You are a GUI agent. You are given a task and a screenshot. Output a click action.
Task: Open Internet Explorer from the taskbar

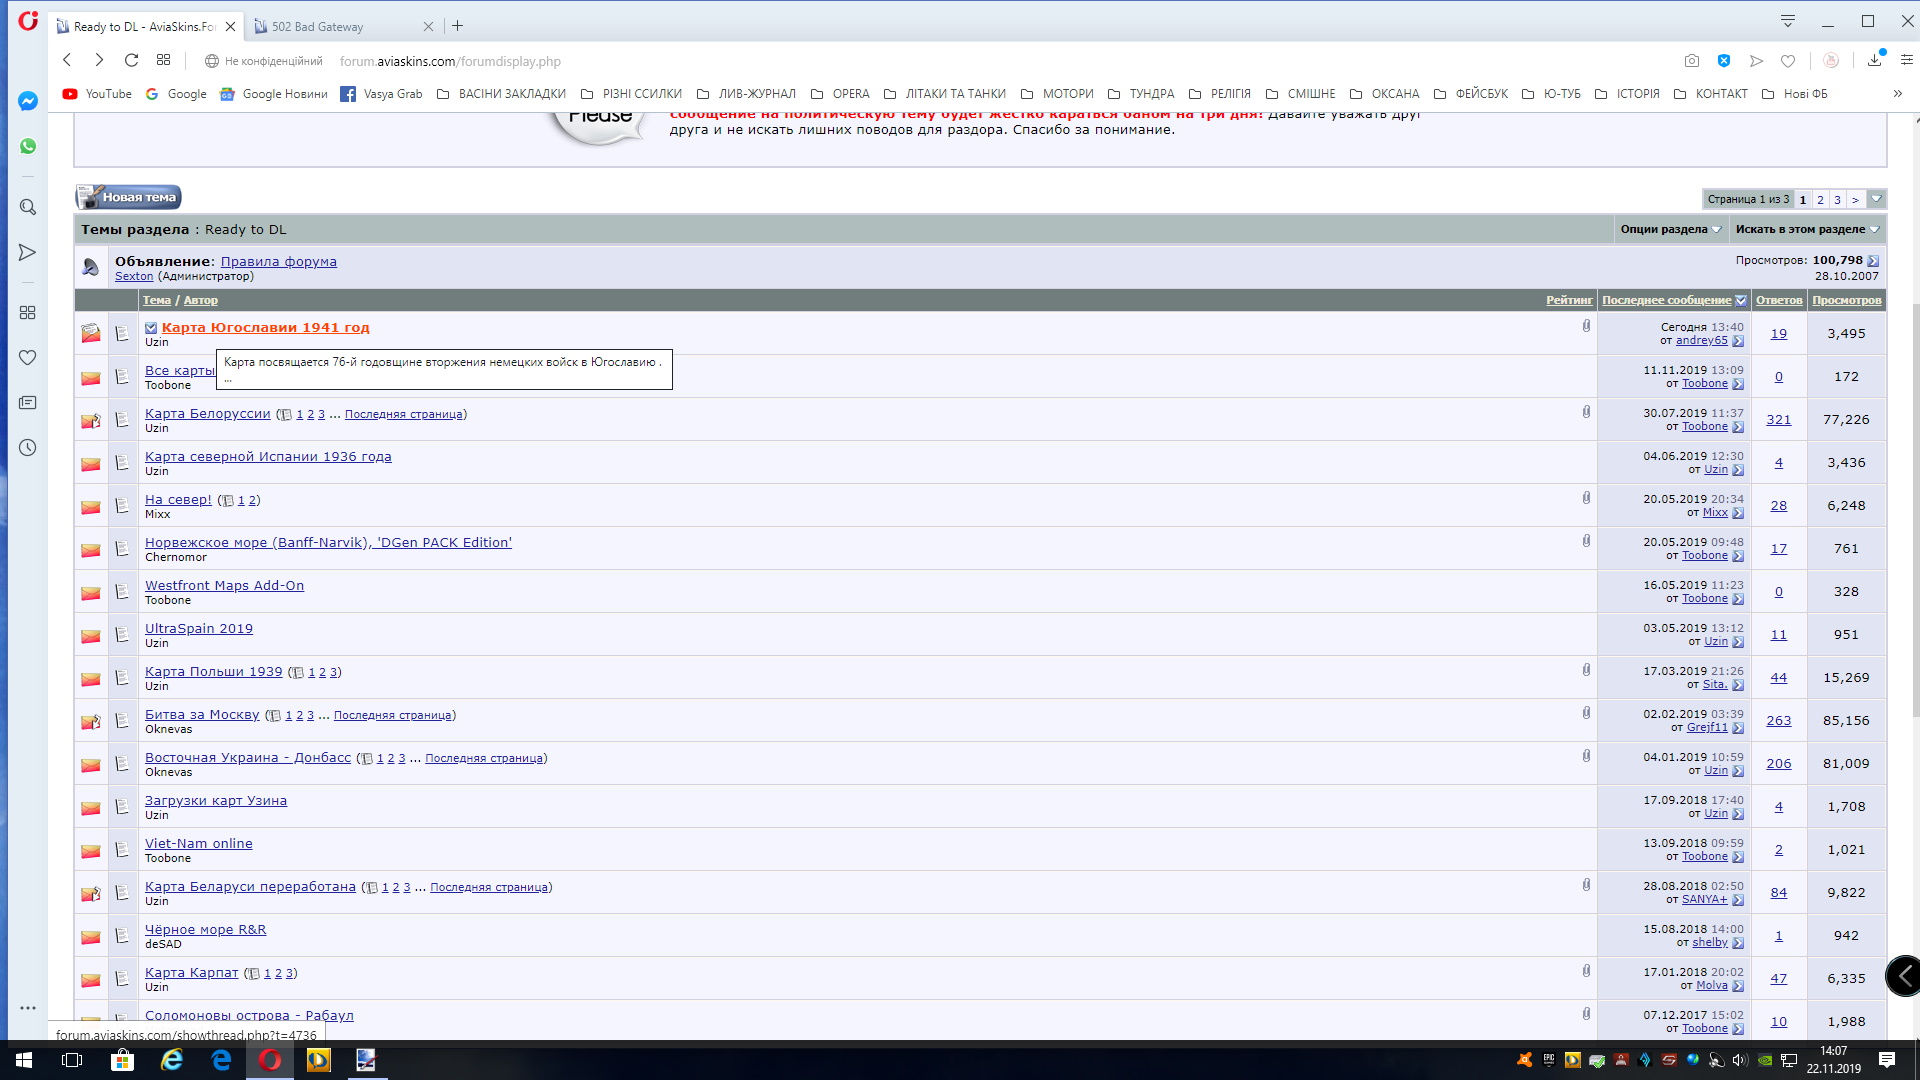(172, 1060)
